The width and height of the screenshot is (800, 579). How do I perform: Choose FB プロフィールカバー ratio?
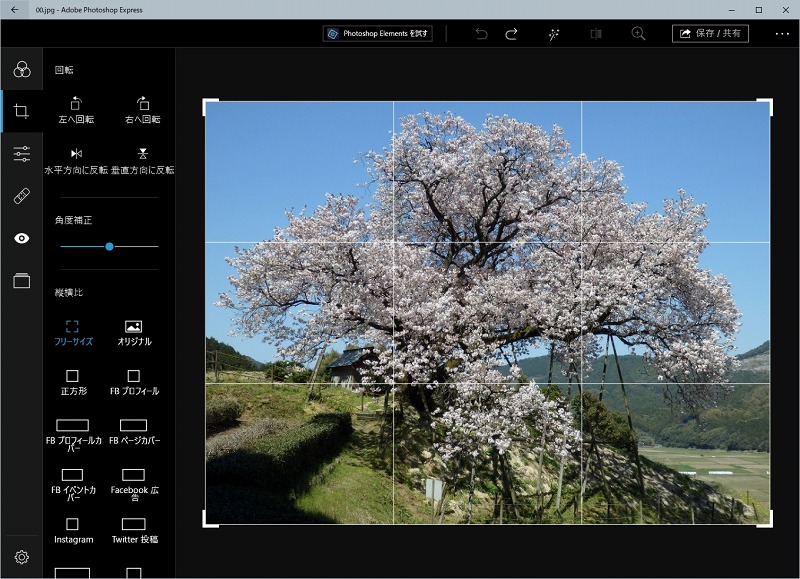(73, 435)
